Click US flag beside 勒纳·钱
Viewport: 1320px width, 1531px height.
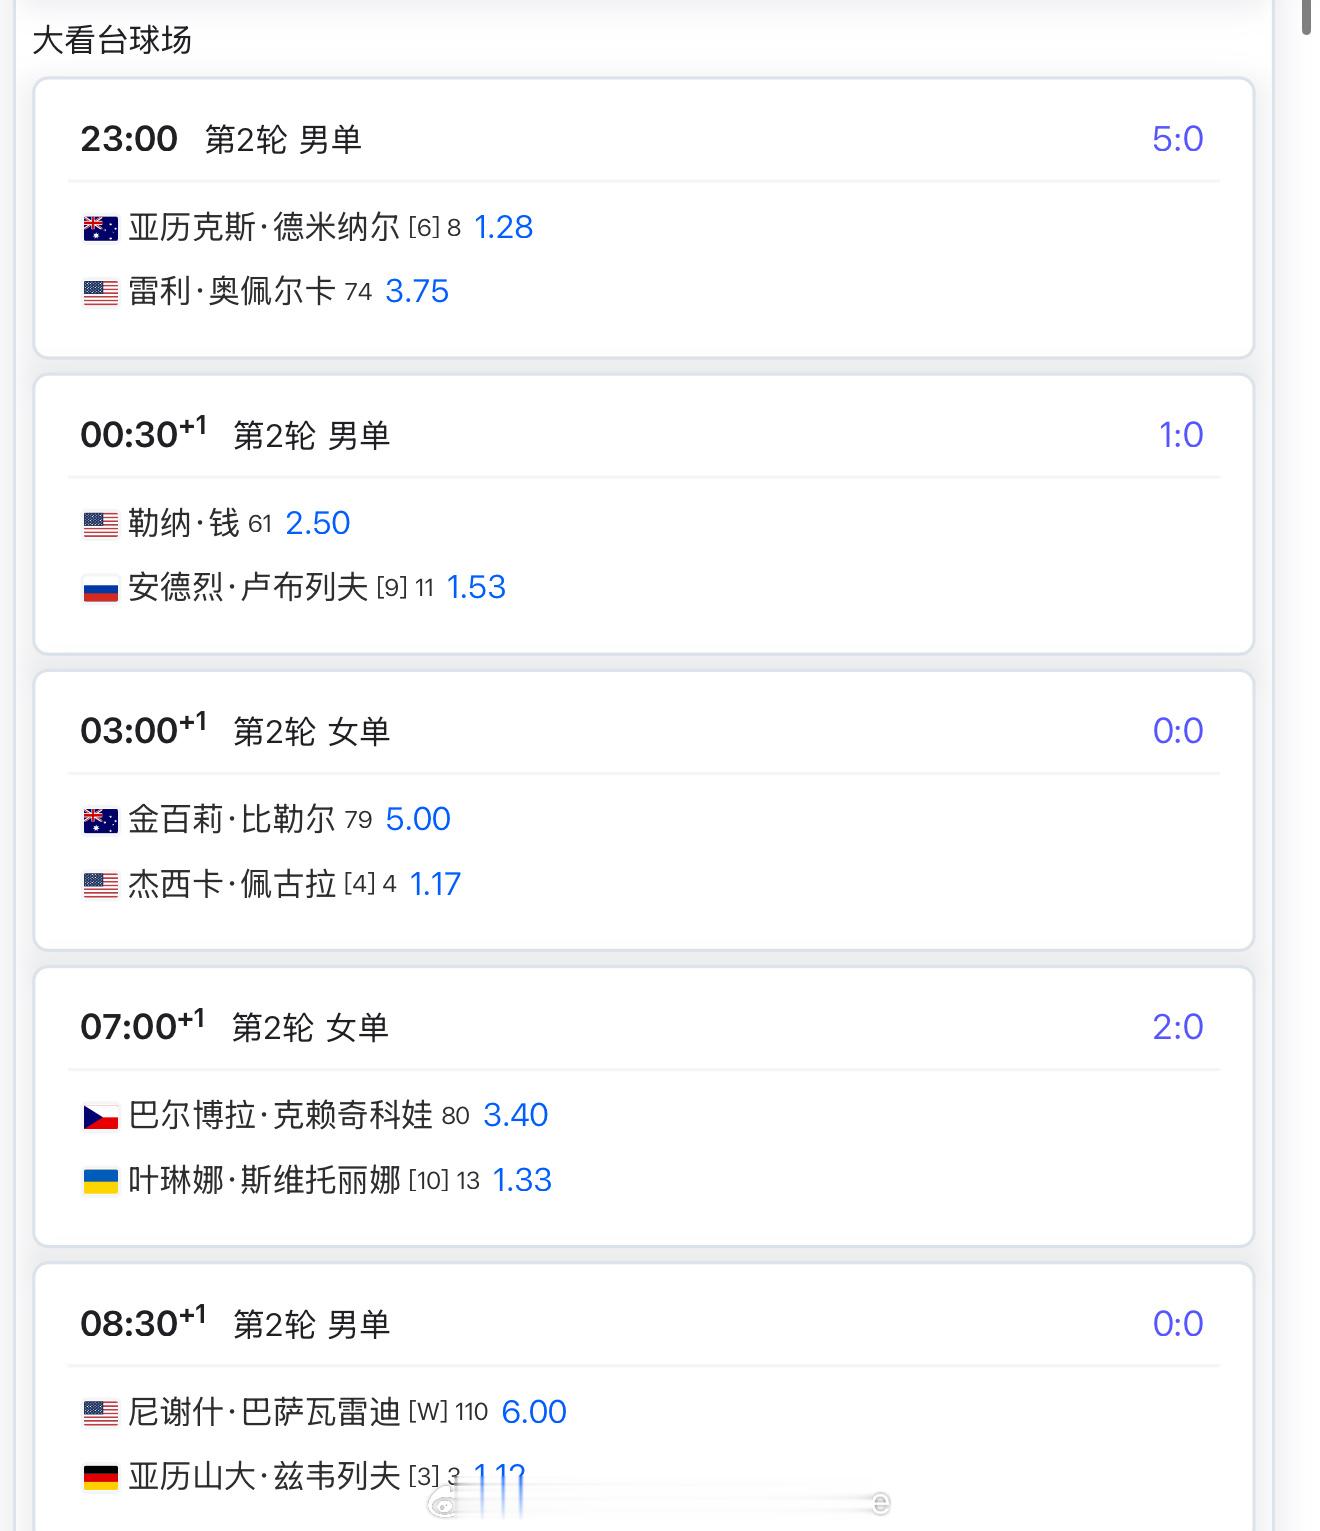pos(100,524)
